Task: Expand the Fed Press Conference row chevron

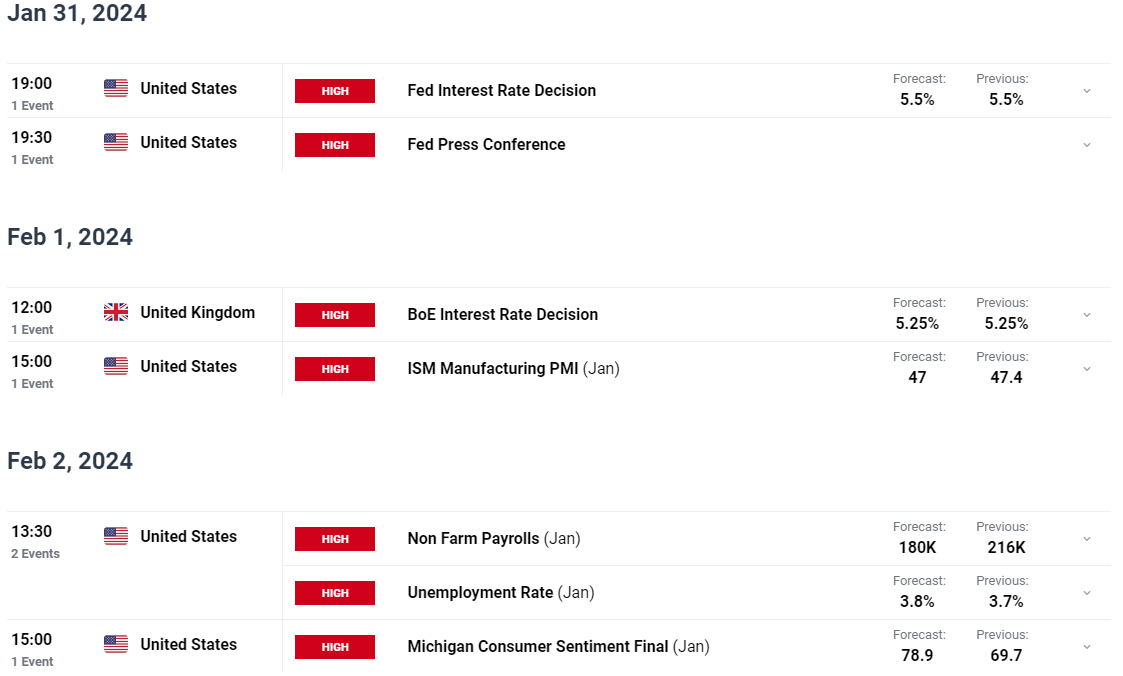Action: 1086,145
